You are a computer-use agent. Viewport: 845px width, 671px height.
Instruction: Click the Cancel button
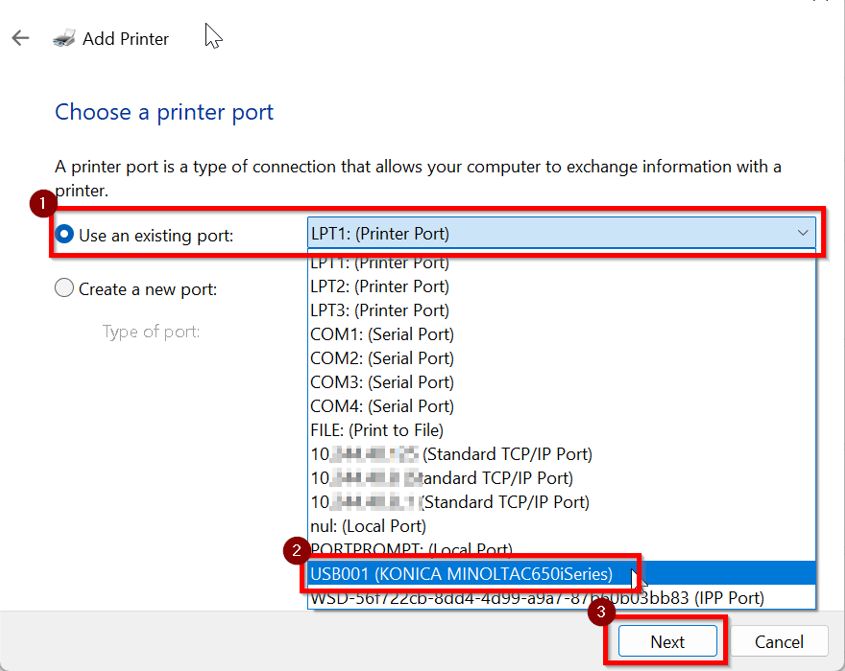tap(779, 642)
